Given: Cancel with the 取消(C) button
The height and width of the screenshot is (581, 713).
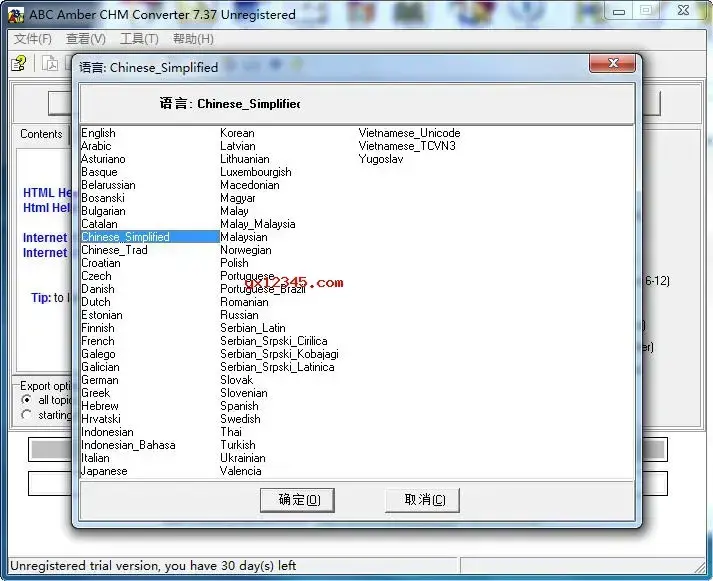Looking at the screenshot, I should click(x=422, y=500).
